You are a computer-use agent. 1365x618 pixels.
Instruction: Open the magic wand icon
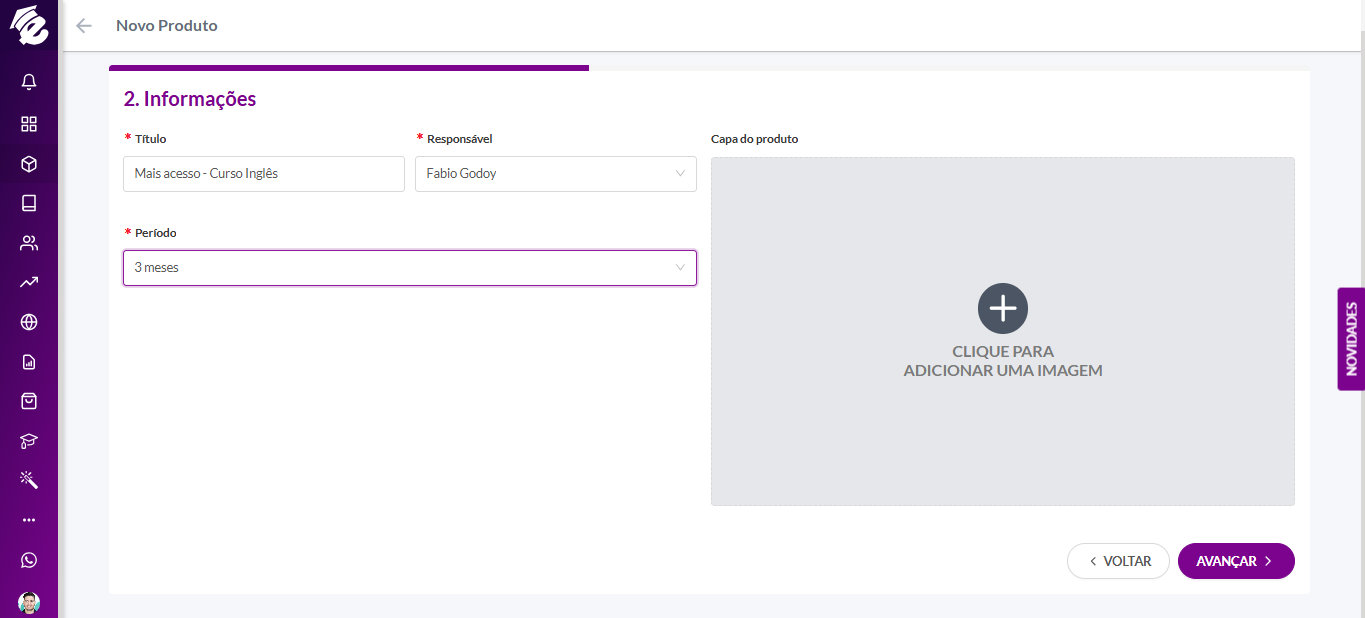click(29, 480)
